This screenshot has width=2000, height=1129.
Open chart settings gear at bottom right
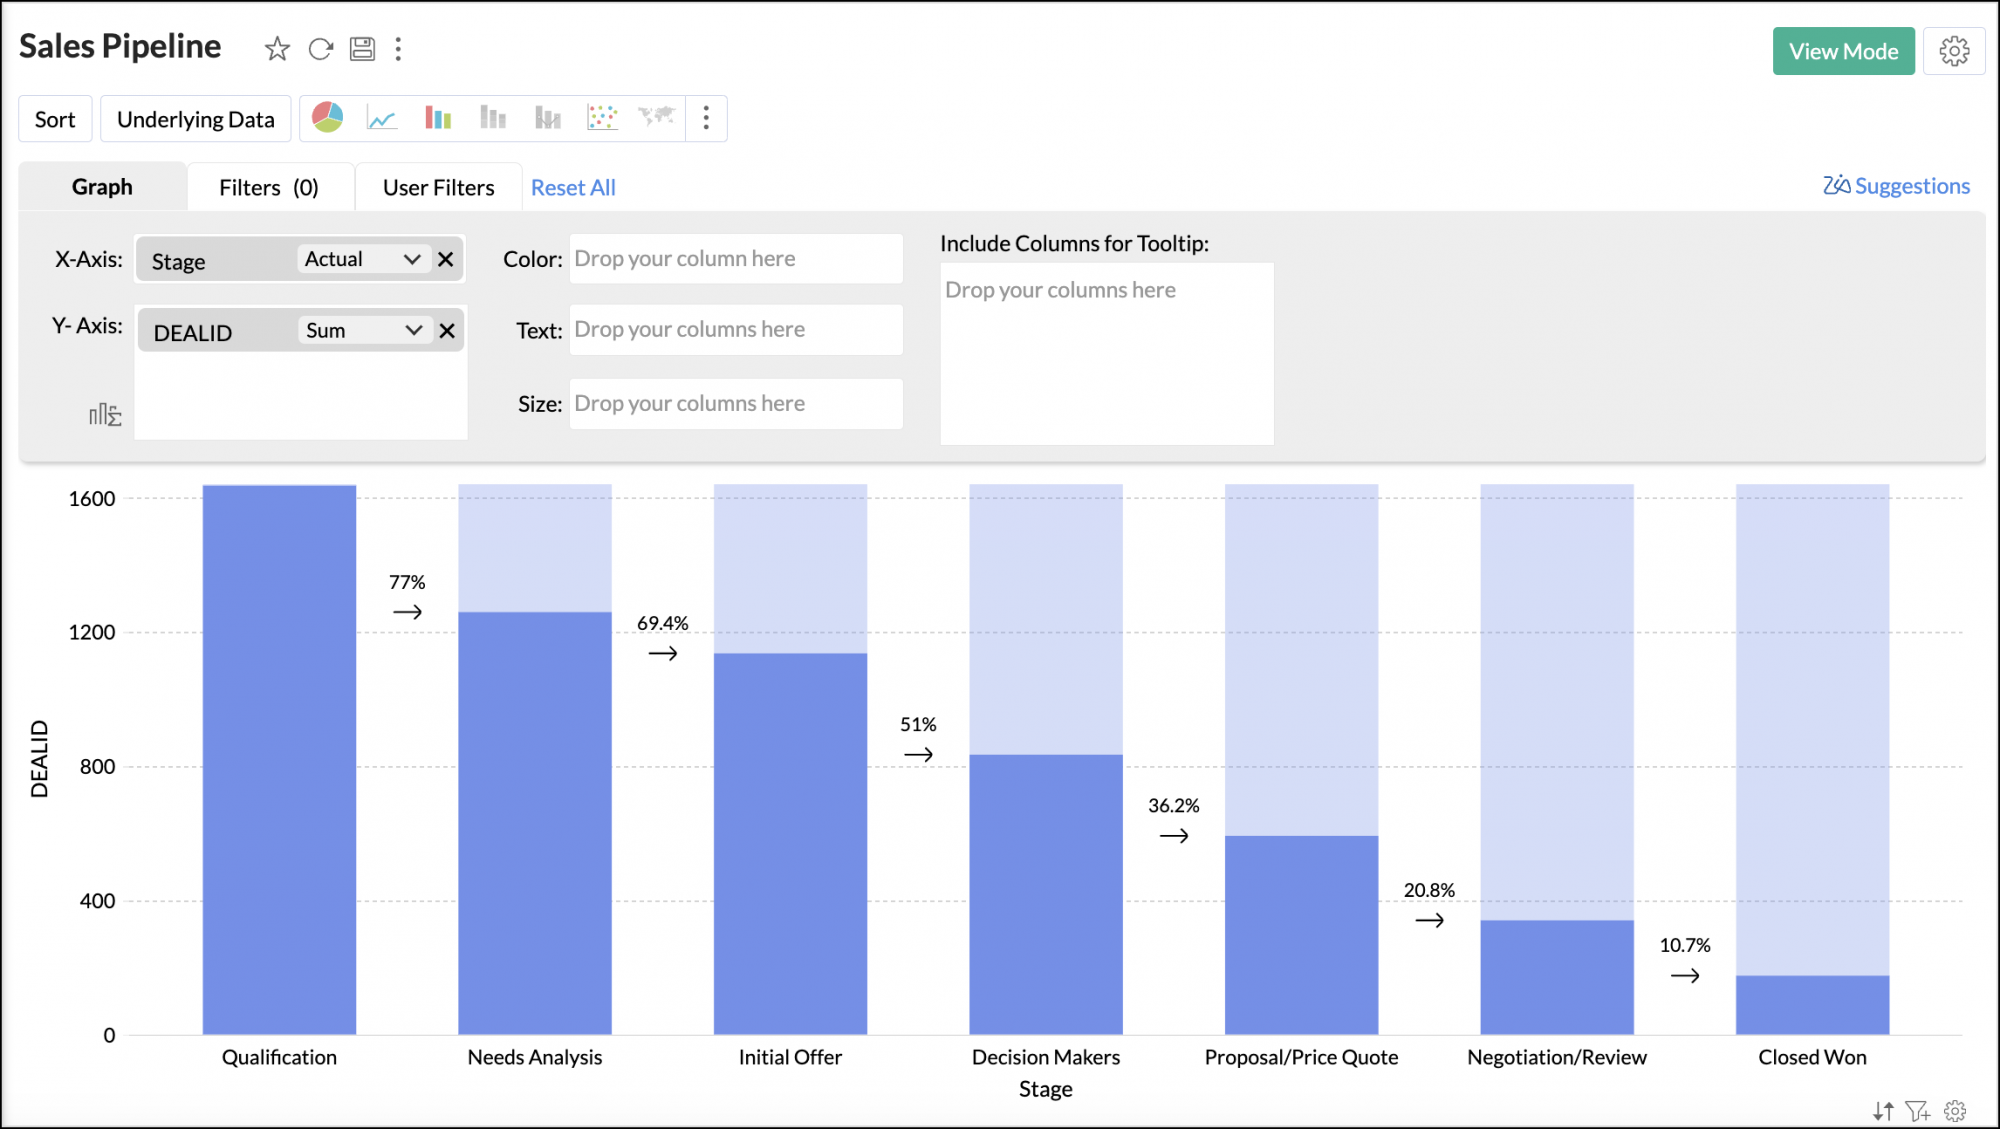(x=1954, y=1111)
